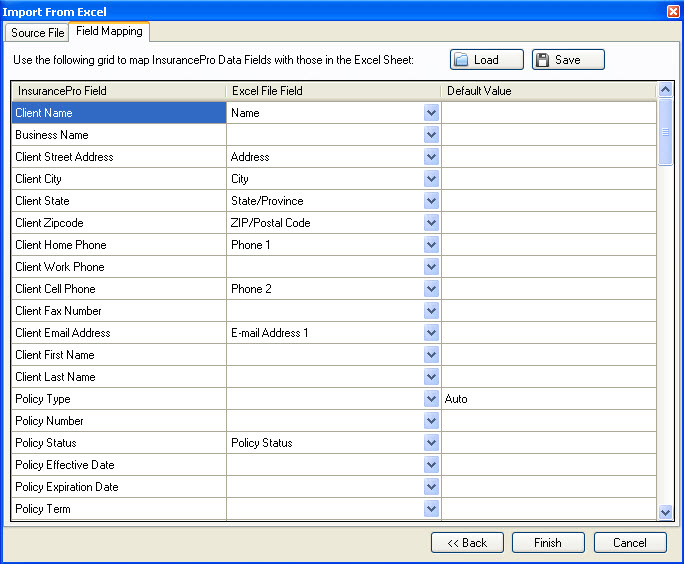
Task: Select the Policy Type row label
Action: 119,399
